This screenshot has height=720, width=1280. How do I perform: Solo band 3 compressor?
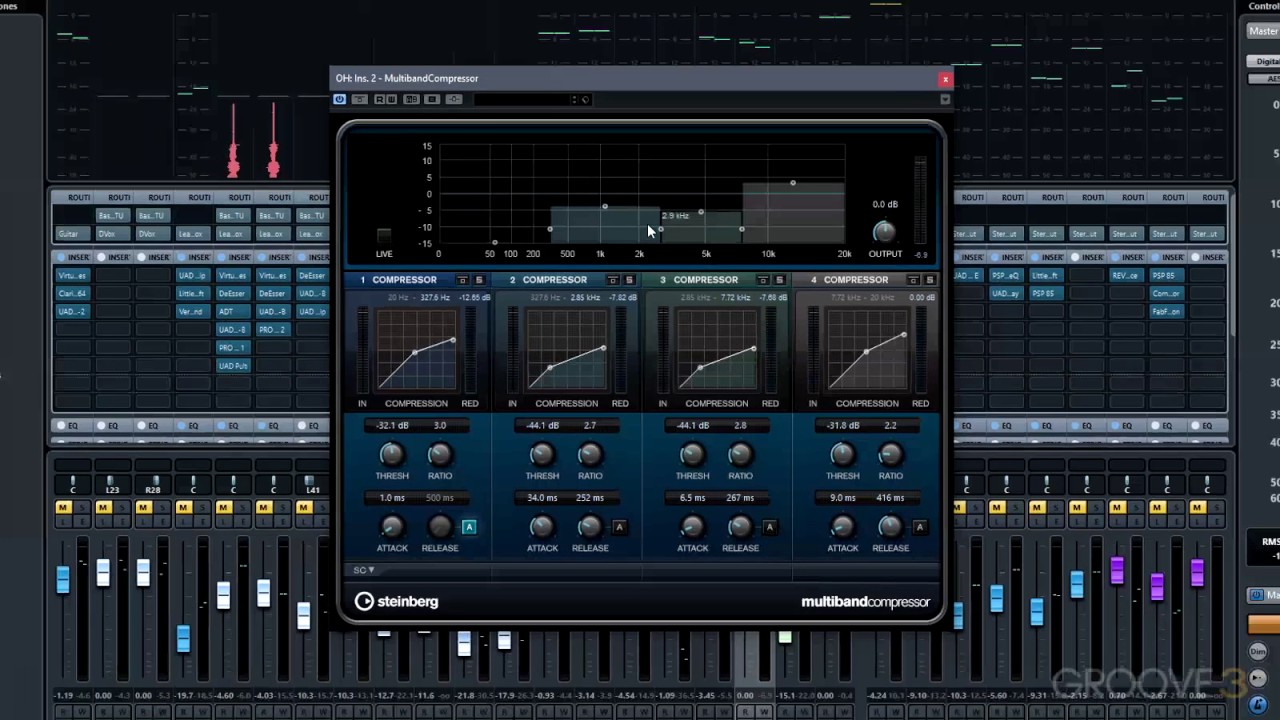779,280
